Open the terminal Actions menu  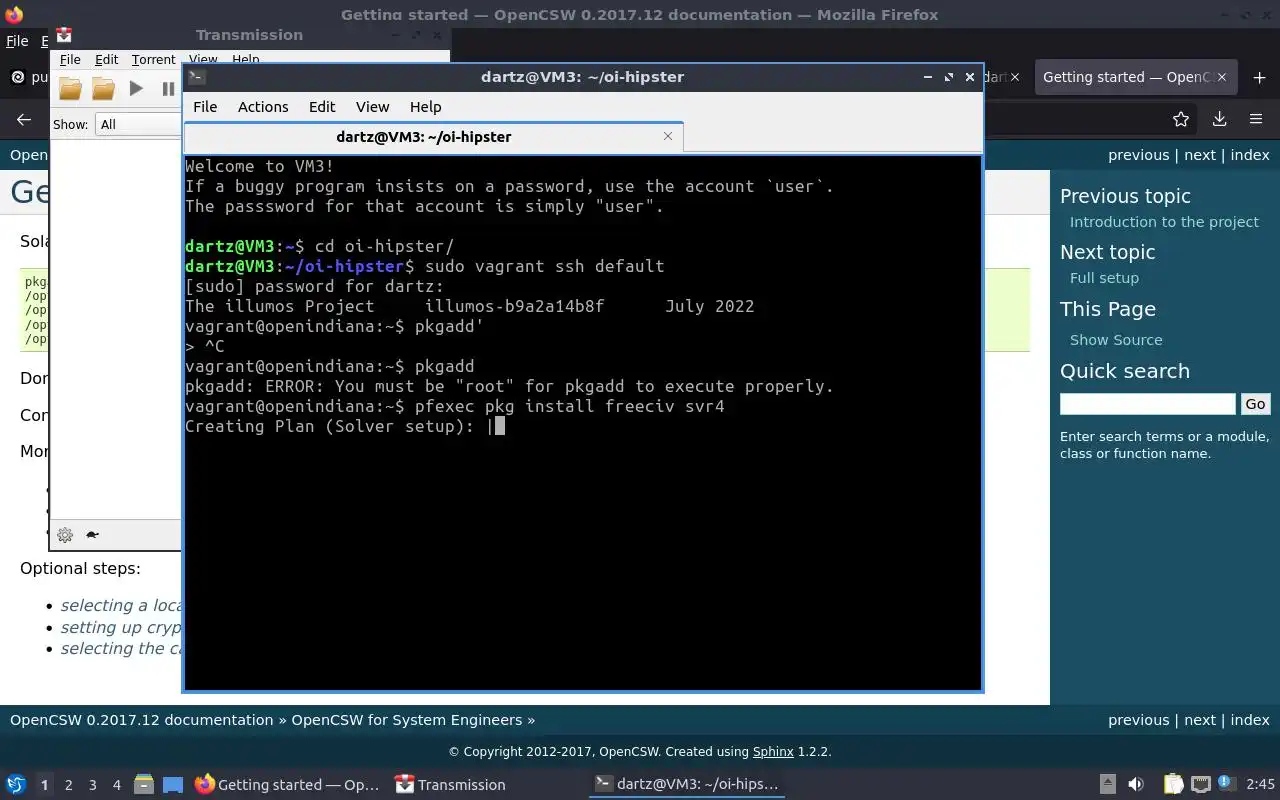[263, 107]
